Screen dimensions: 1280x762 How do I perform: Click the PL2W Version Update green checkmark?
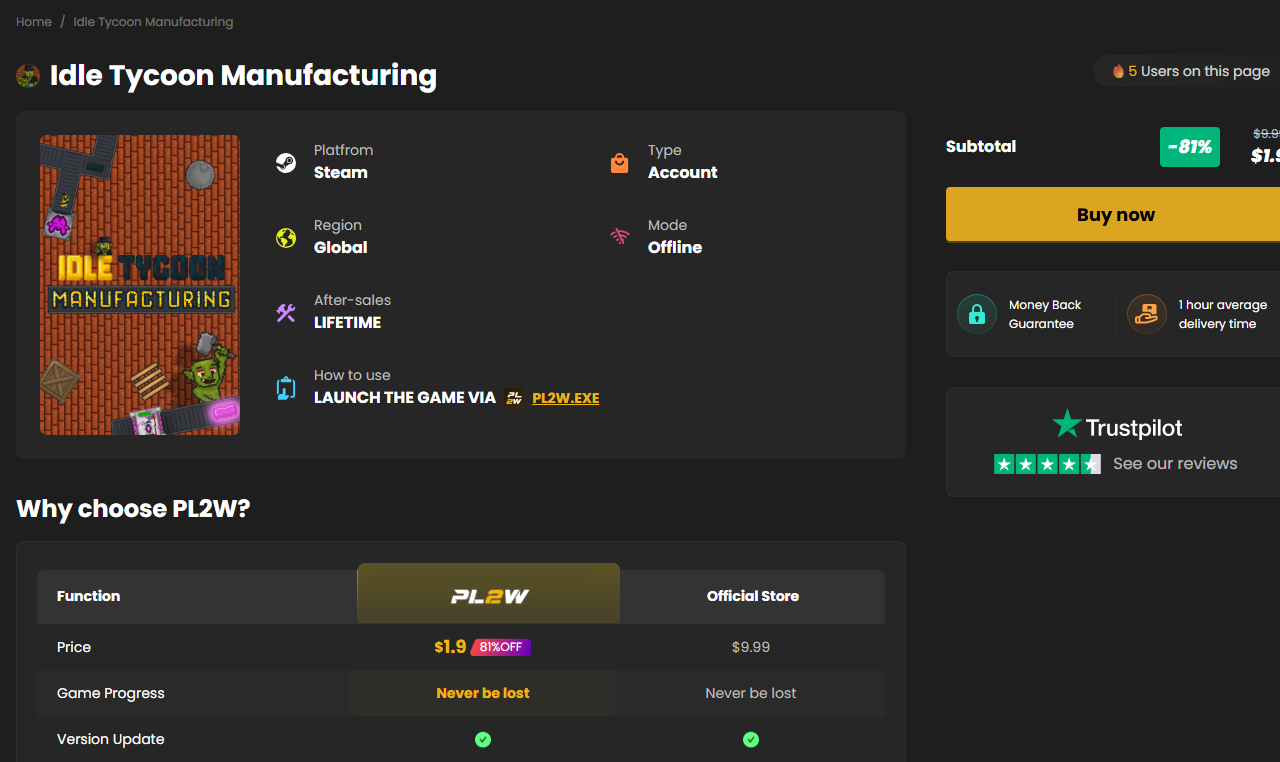click(x=483, y=740)
